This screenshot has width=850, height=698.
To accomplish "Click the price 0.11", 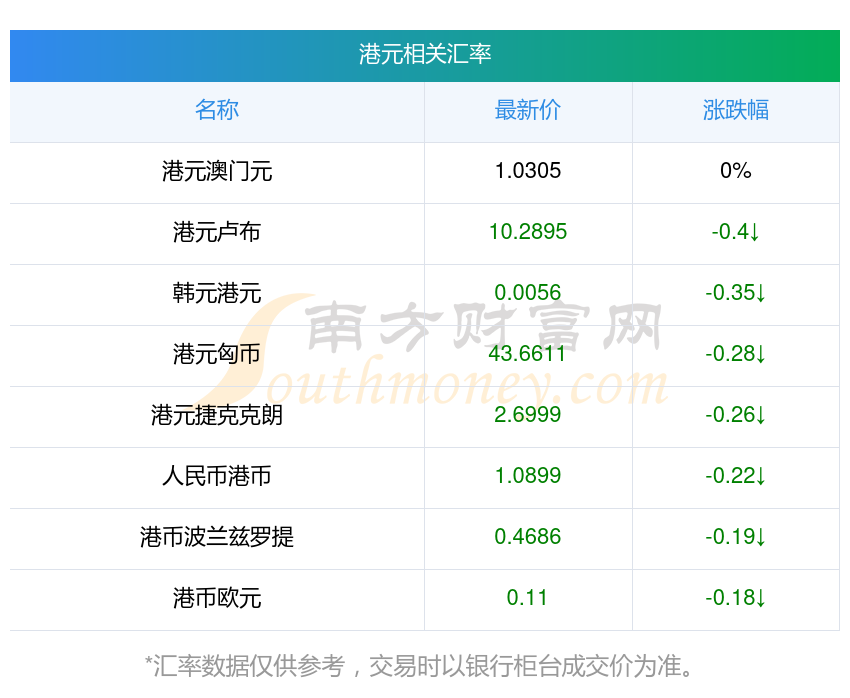I will click(527, 598).
